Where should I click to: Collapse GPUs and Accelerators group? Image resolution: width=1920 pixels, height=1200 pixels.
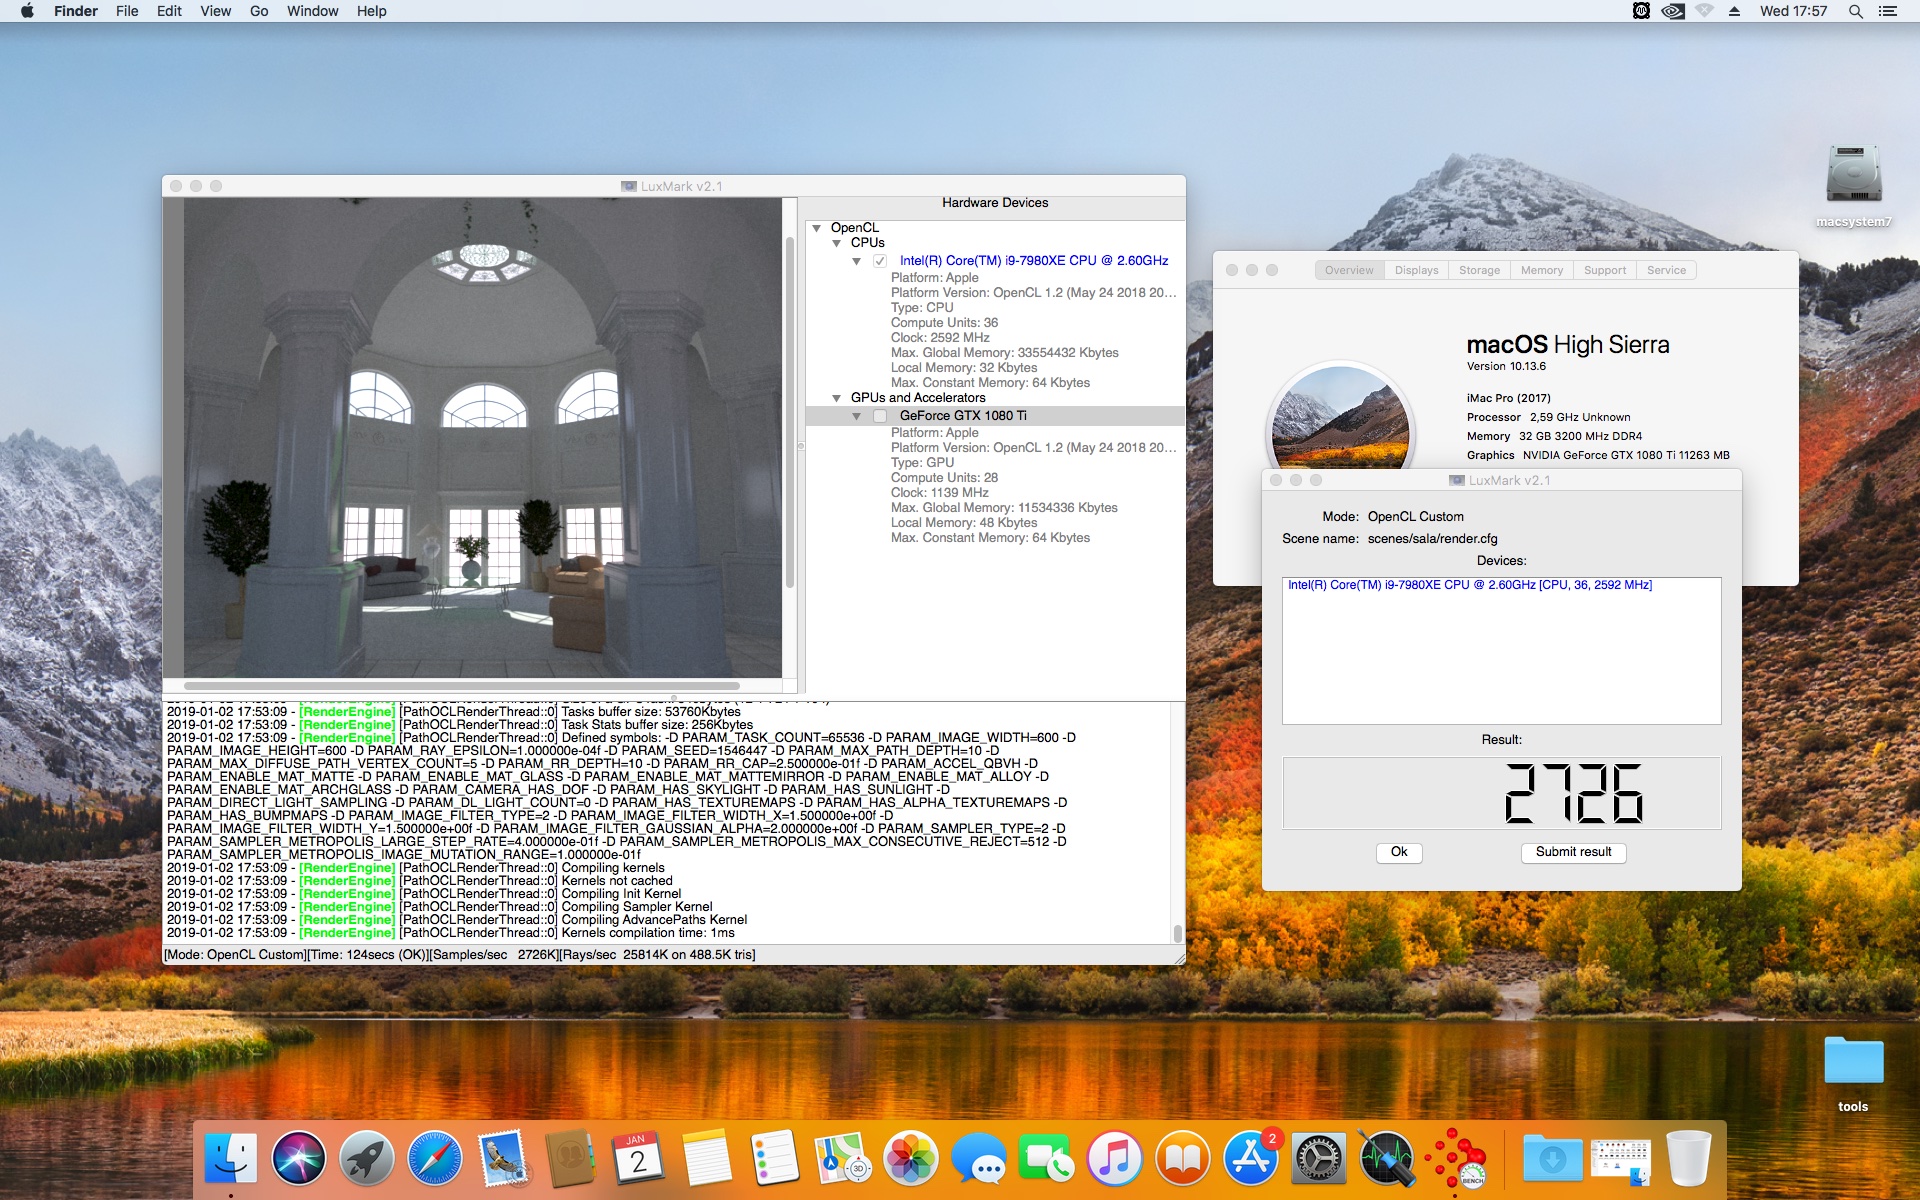837,398
